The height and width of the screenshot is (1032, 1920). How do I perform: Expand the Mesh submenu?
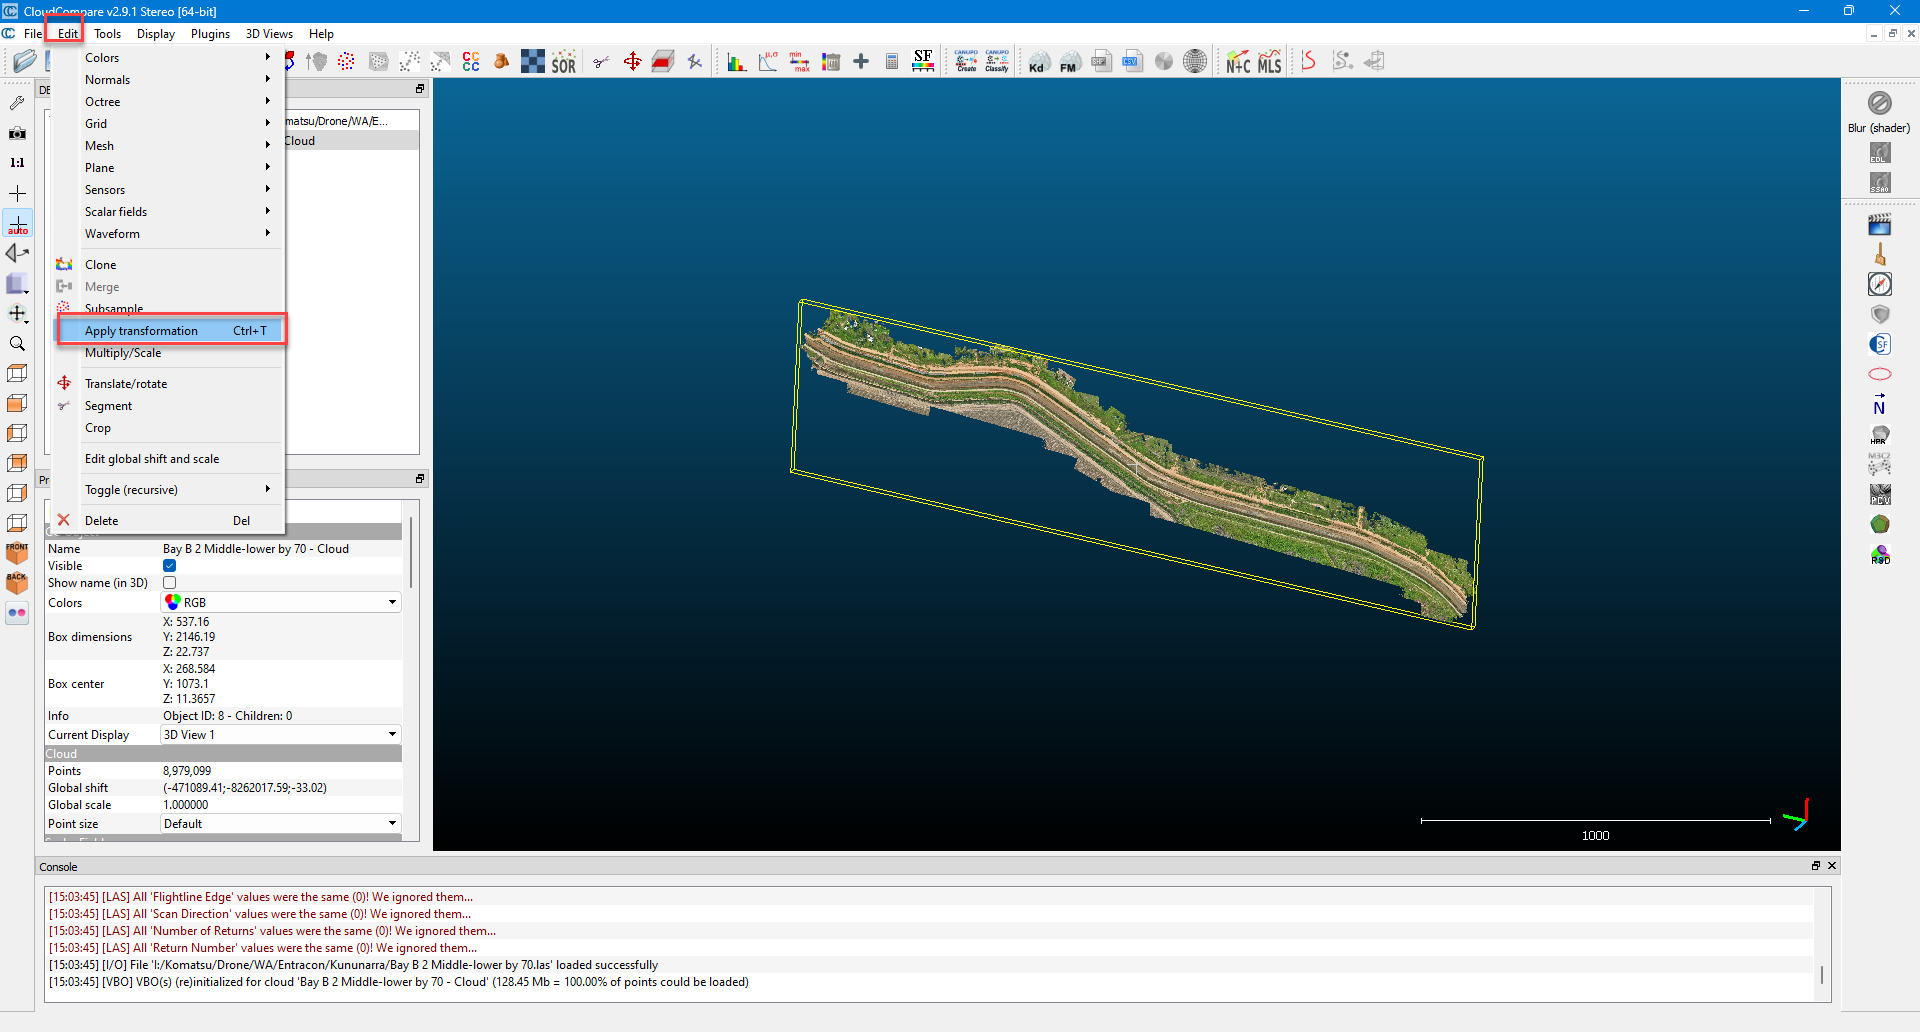[170, 146]
